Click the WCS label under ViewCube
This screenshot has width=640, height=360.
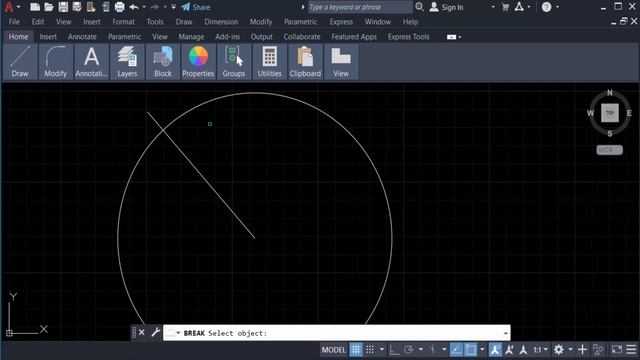(609, 150)
